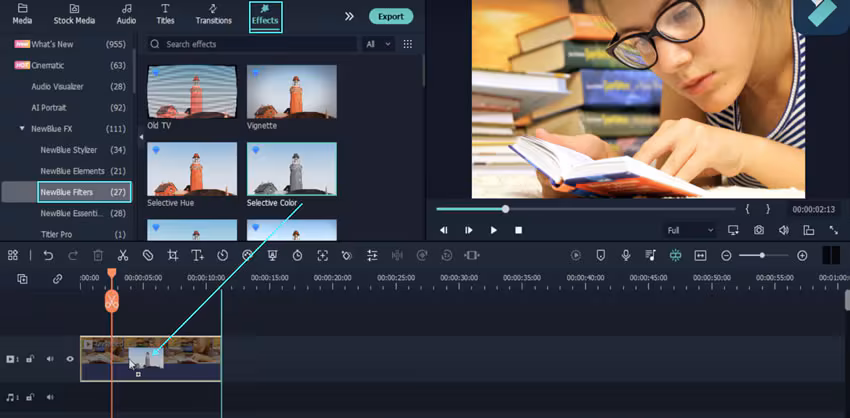Zoom in the timeline with plus
The image size is (850, 418).
pyautogui.click(x=802, y=255)
